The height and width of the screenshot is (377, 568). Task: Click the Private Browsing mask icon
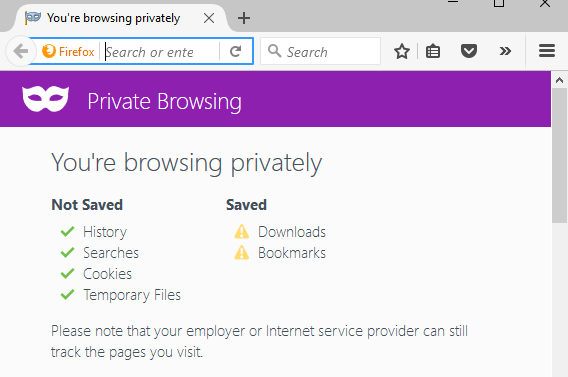pos(45,99)
